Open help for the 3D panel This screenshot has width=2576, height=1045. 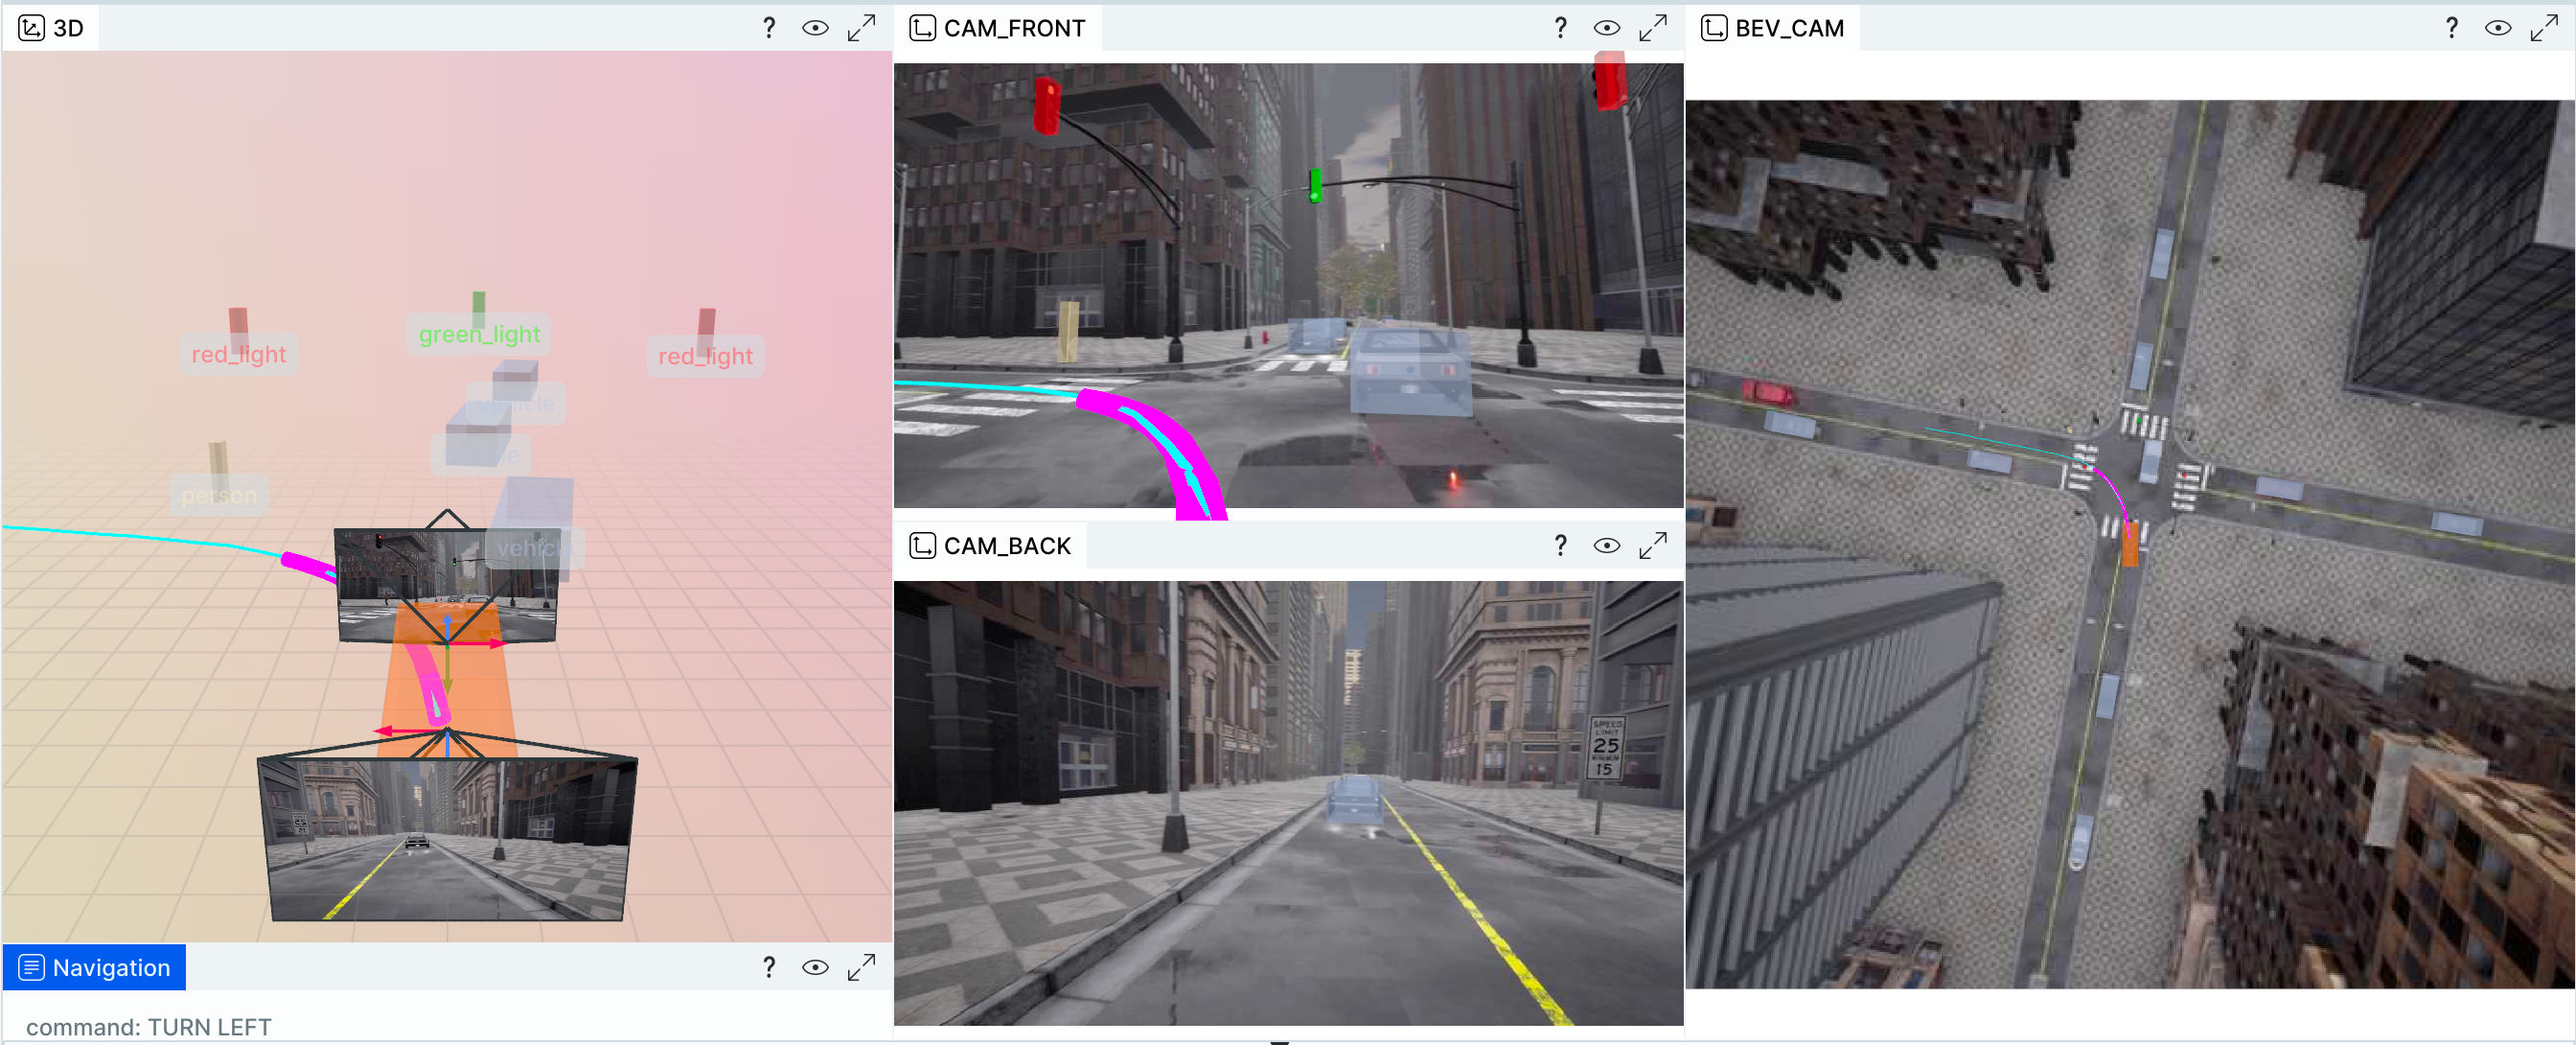pos(769,28)
